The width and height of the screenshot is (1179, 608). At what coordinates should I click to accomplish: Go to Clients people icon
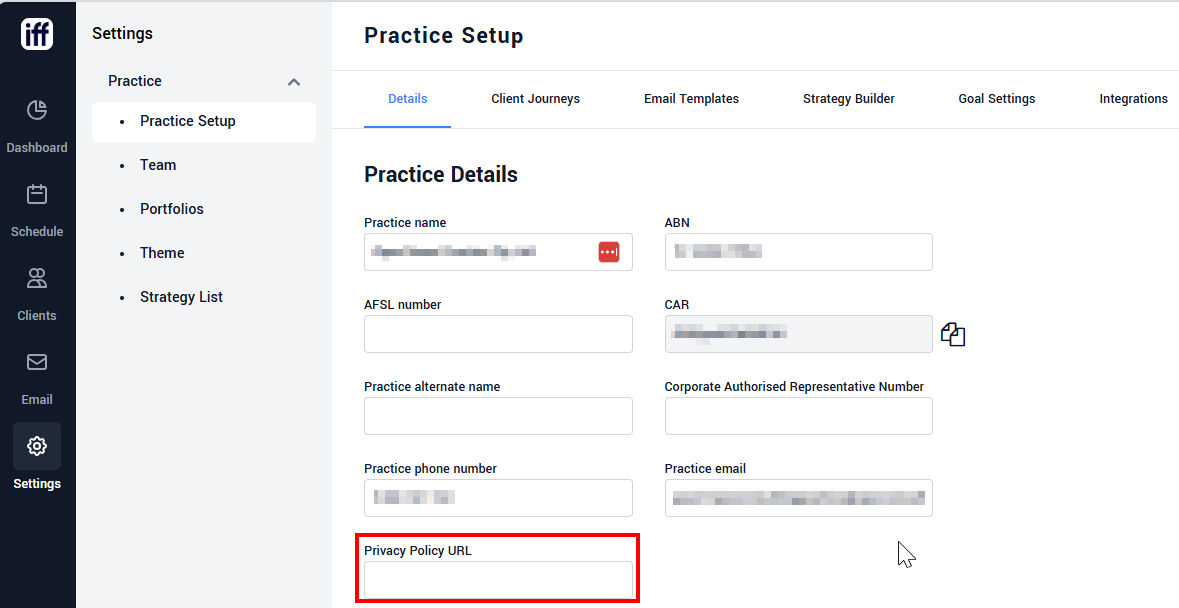37,279
